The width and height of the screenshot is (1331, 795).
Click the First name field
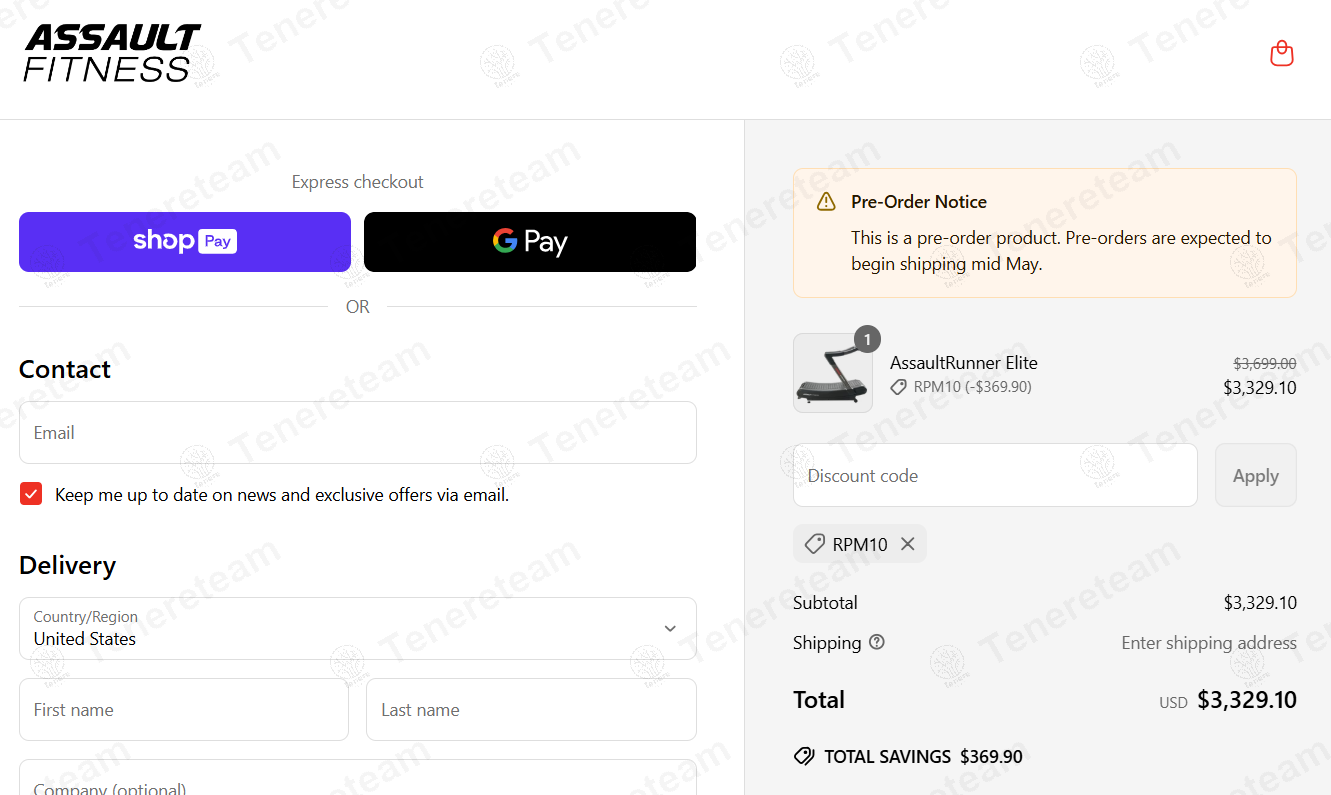pos(184,710)
